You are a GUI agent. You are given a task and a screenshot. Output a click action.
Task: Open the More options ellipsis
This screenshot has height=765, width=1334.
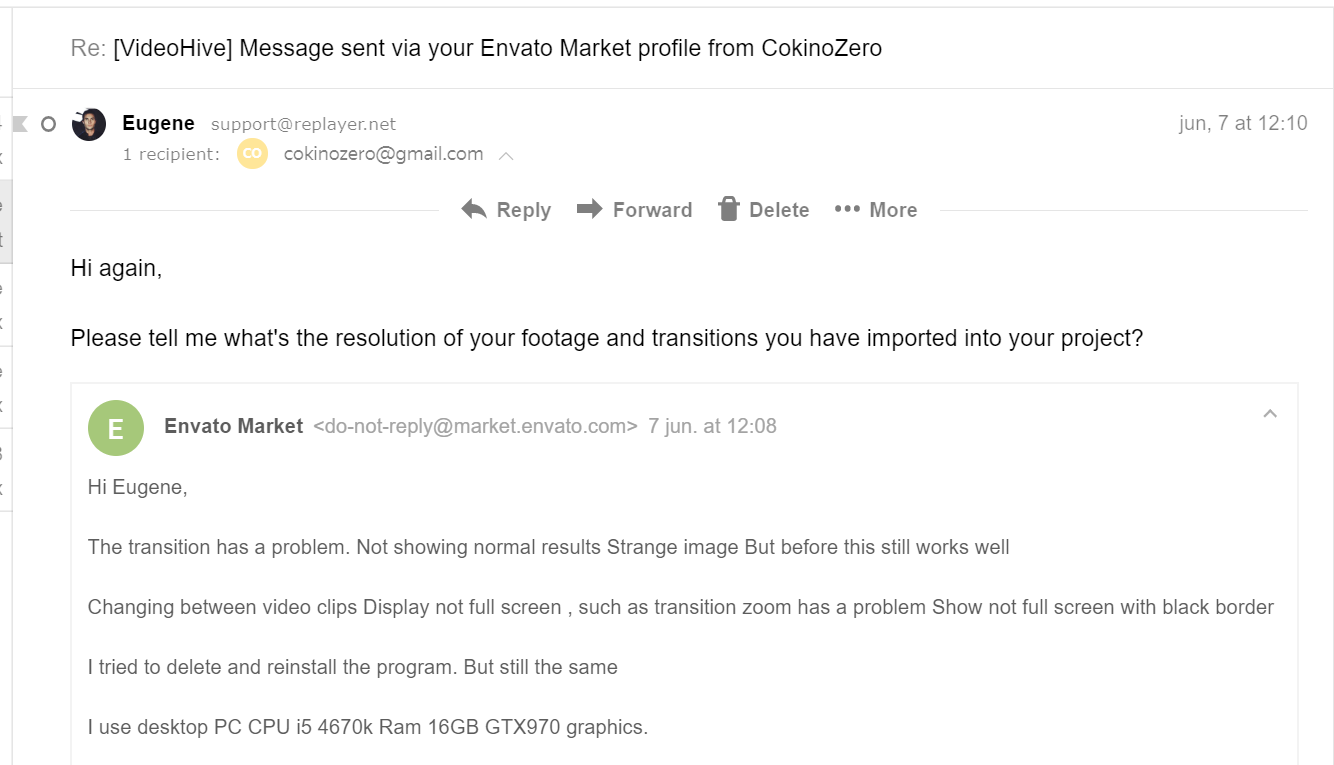[x=847, y=209]
